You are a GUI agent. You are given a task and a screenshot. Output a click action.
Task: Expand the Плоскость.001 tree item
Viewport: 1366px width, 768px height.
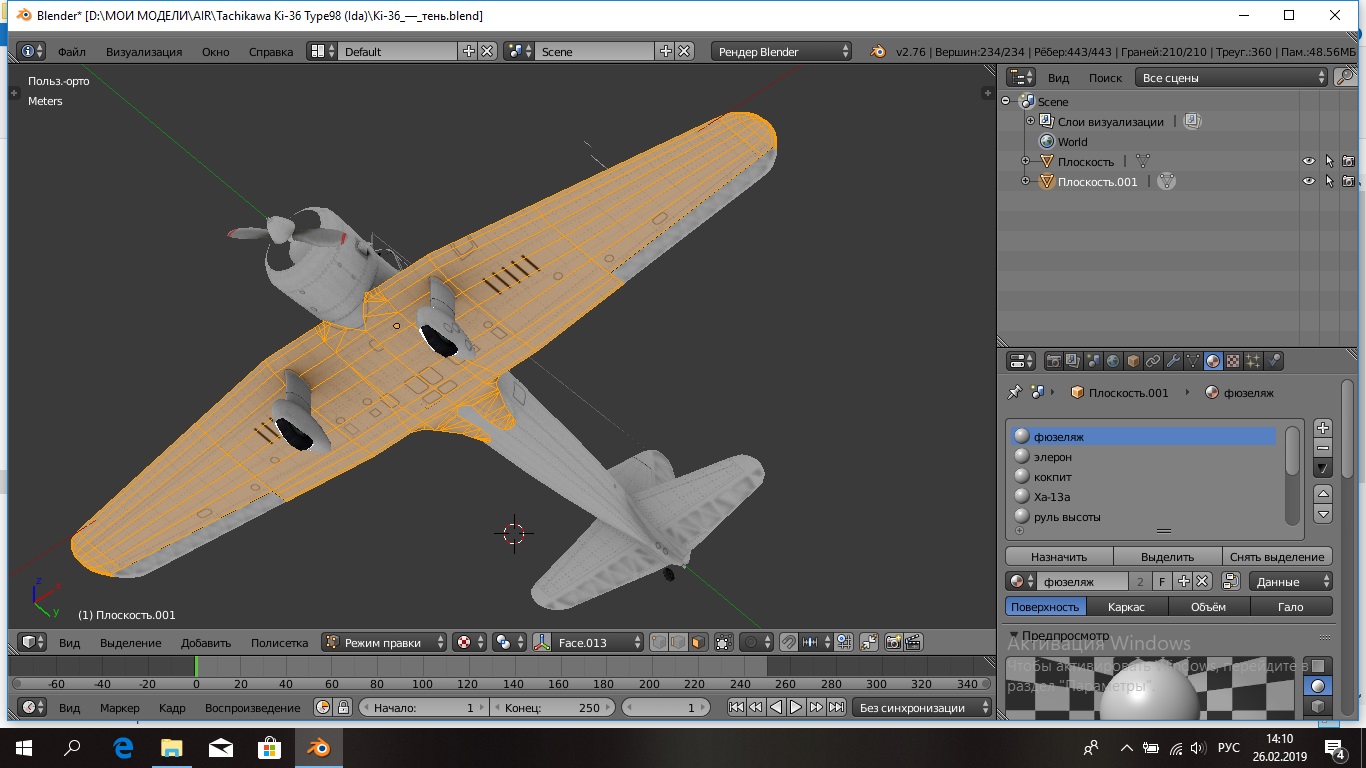[1025, 181]
